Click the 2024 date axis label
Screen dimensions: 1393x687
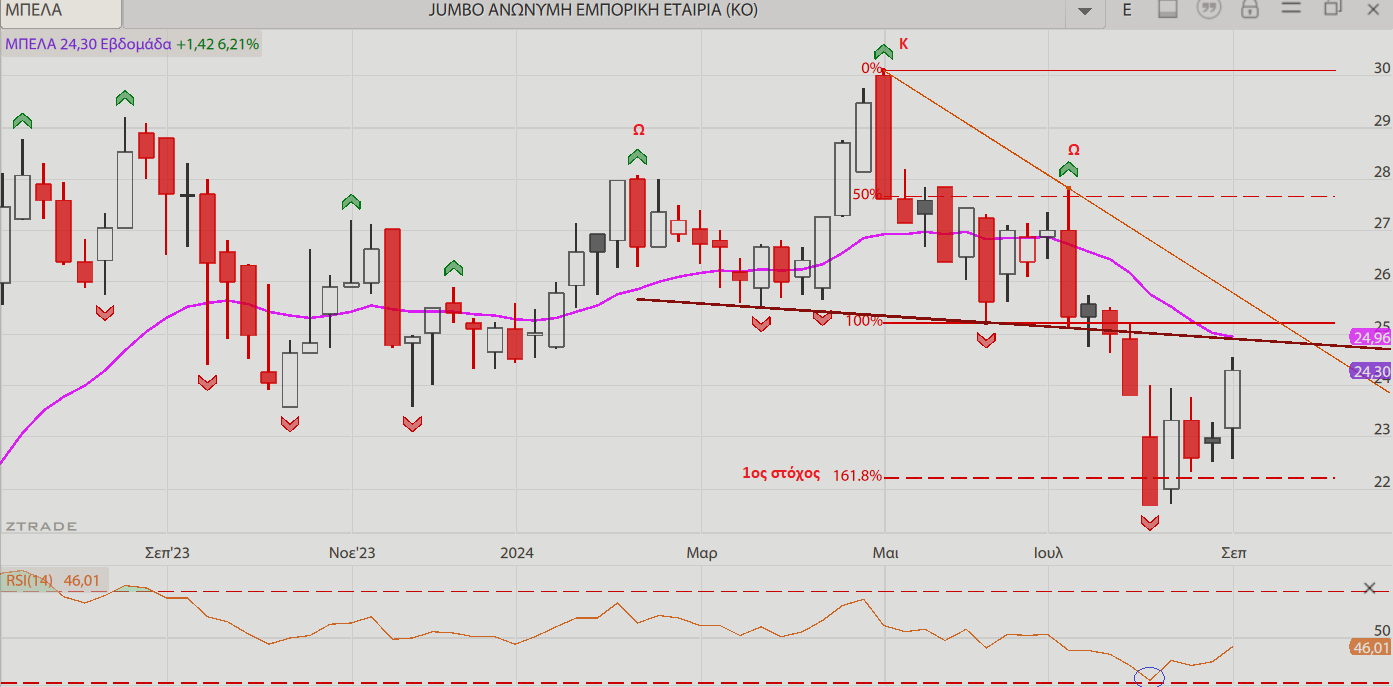click(x=517, y=553)
